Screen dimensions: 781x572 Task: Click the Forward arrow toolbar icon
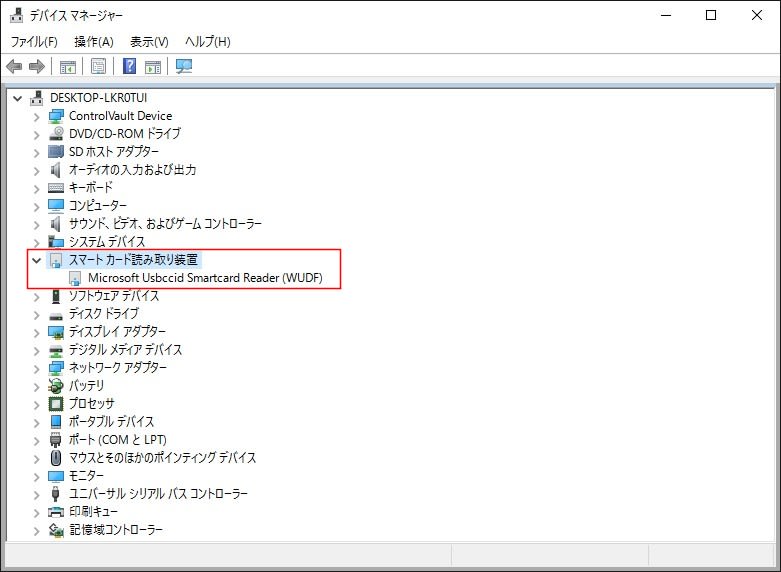37,66
